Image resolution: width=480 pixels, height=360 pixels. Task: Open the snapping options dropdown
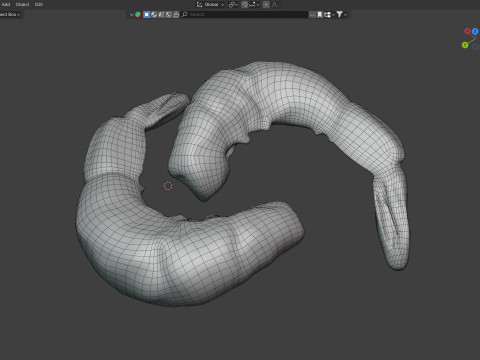click(x=254, y=5)
